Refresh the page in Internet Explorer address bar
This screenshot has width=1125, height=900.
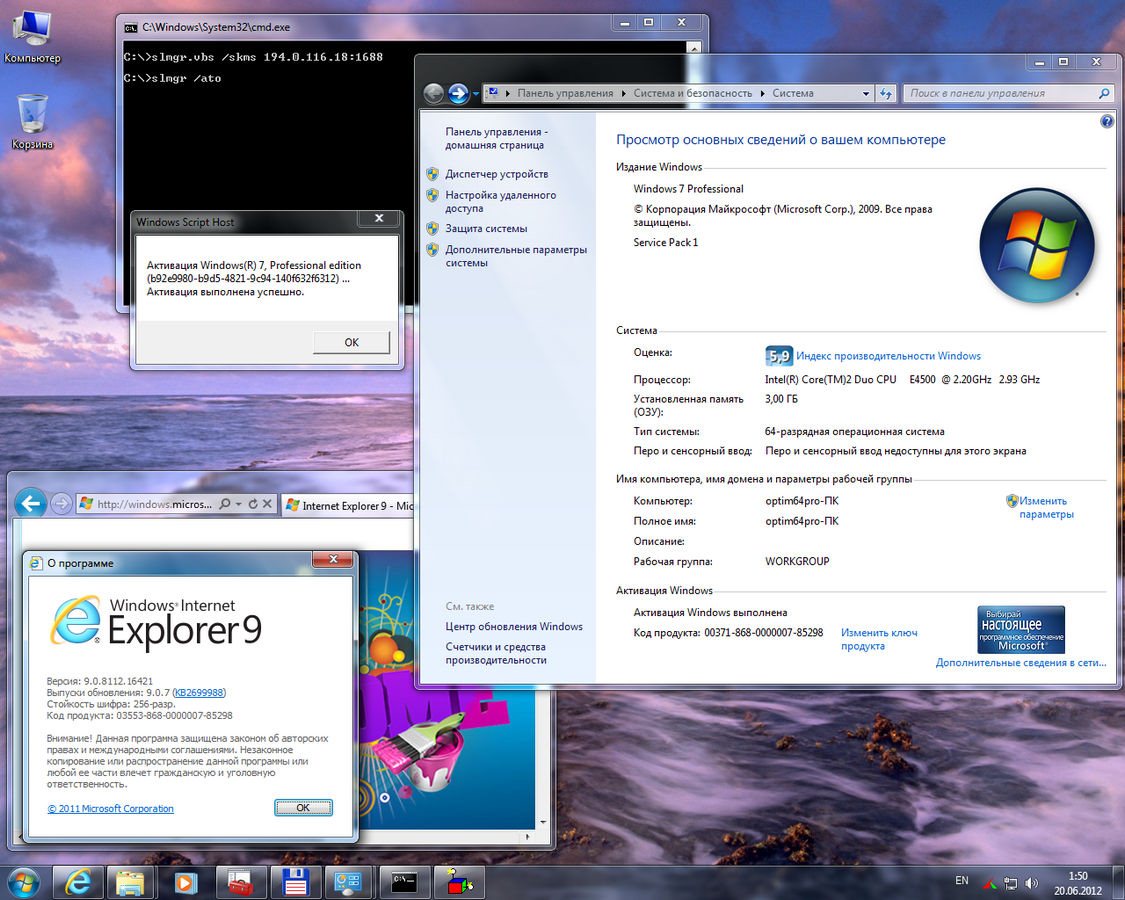[253, 505]
